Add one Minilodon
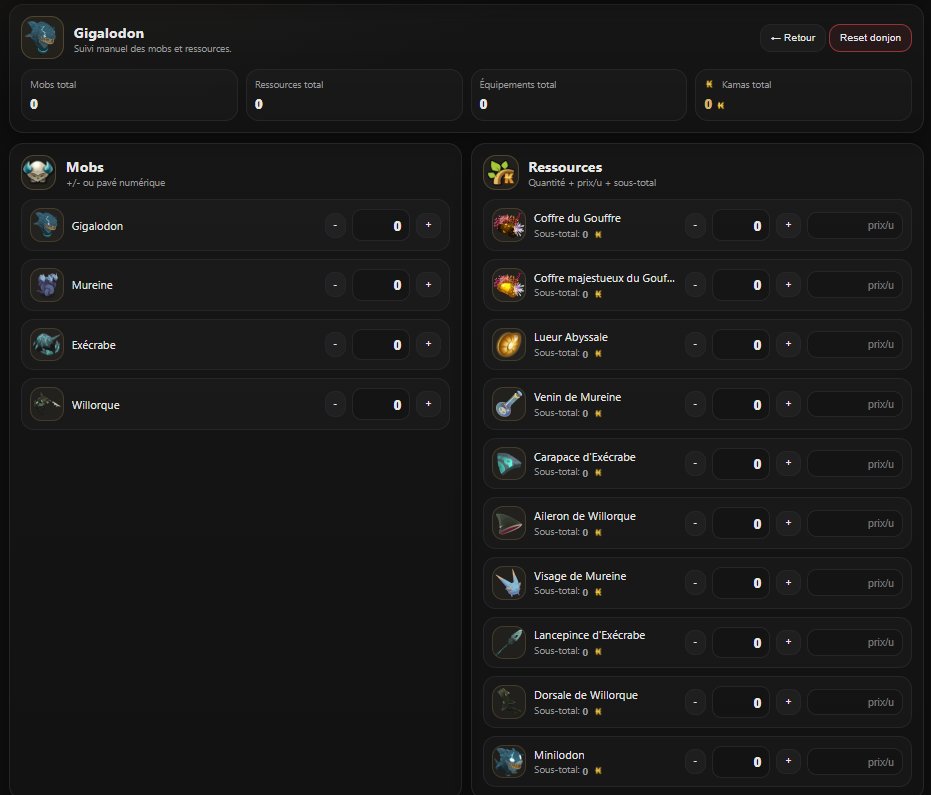The image size is (931, 795). (788, 762)
